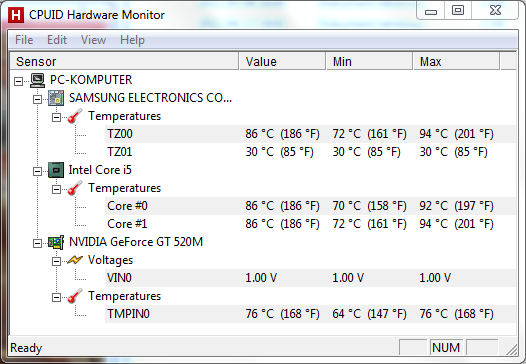Click TZ00 max value 94 °C (201 °F)
The width and height of the screenshot is (526, 364).
(457, 134)
